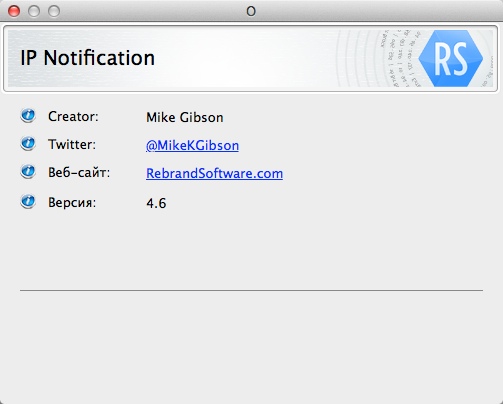This screenshot has height=404, width=503.
Task: Click the info icon beside Twitter
Action: click(x=28, y=144)
